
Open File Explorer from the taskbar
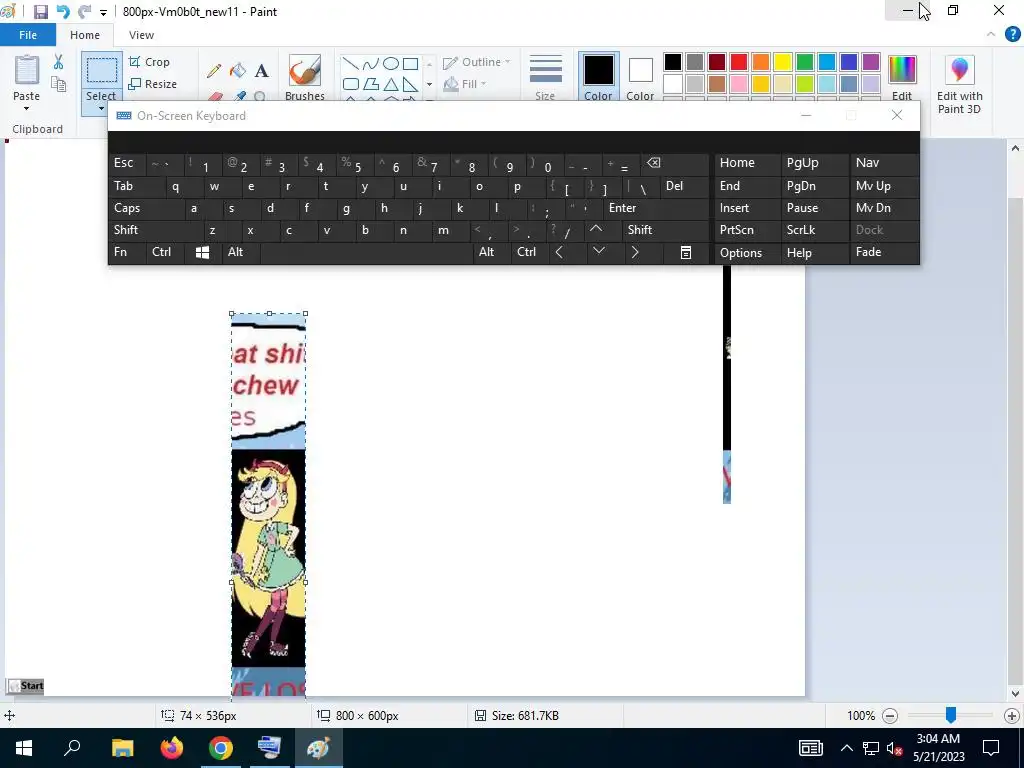point(122,748)
